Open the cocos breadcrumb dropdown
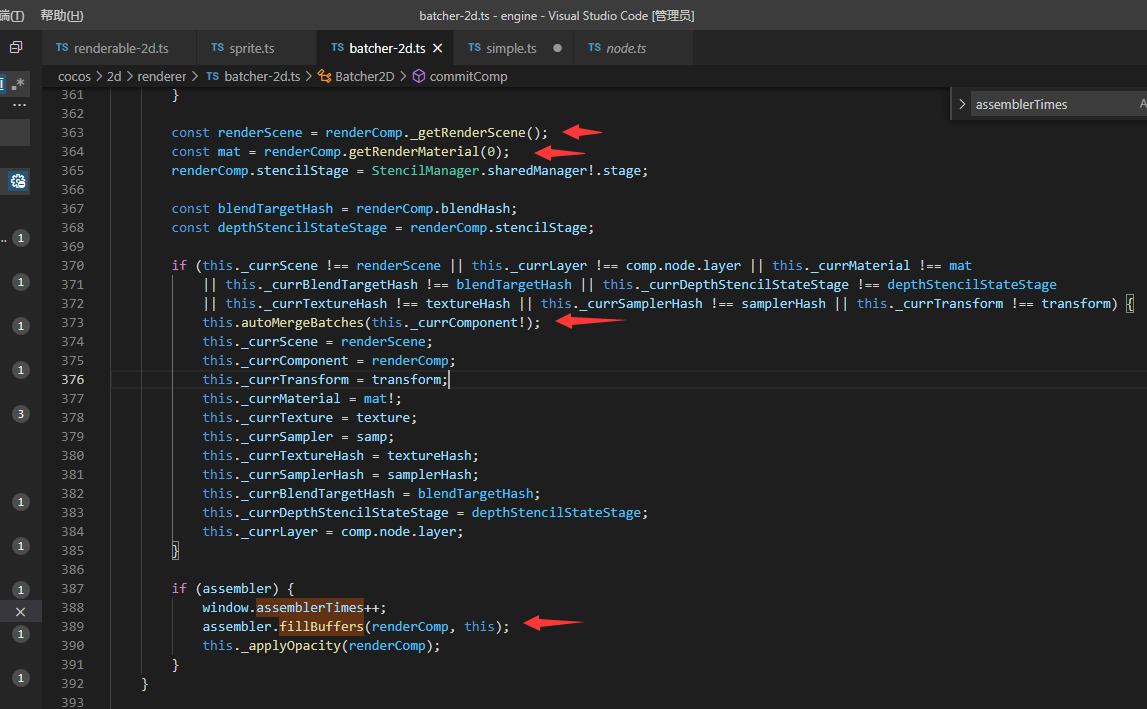 click(74, 76)
